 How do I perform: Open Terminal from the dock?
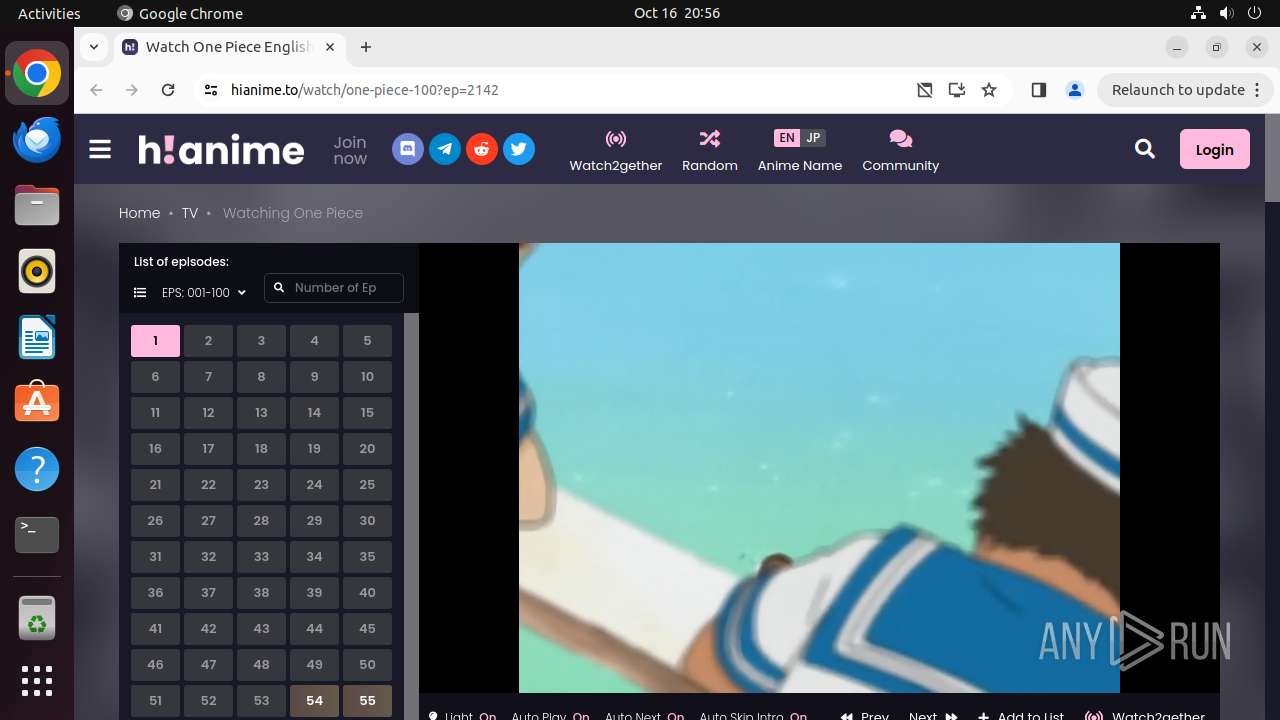(x=37, y=535)
